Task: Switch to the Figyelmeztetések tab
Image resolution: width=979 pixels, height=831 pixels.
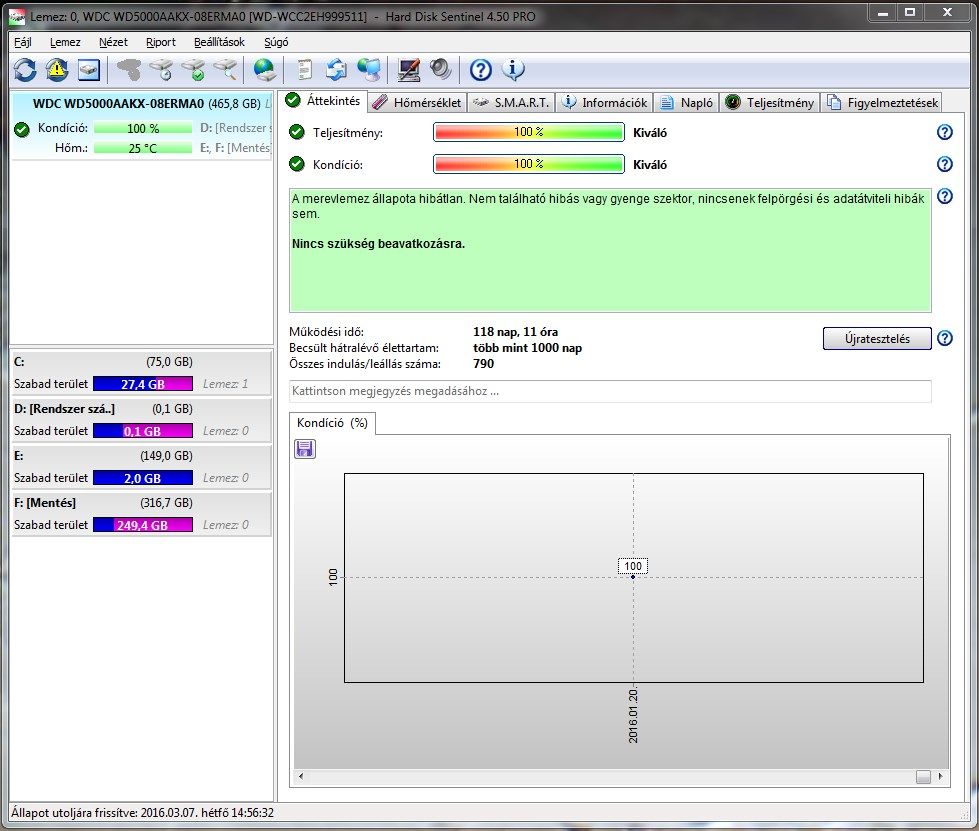Action: point(882,102)
